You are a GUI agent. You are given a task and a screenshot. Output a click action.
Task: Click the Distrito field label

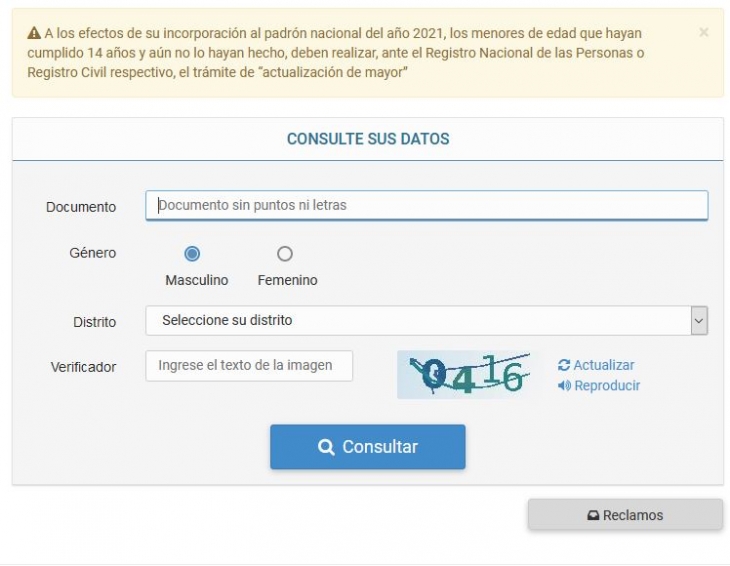pyautogui.click(x=94, y=322)
